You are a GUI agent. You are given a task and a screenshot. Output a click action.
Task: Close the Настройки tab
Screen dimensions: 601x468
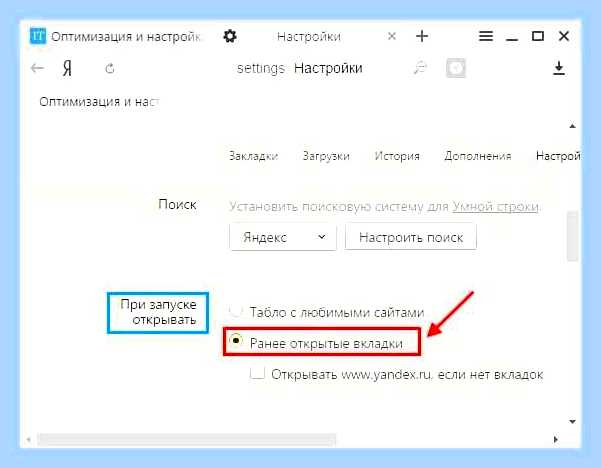click(x=392, y=36)
